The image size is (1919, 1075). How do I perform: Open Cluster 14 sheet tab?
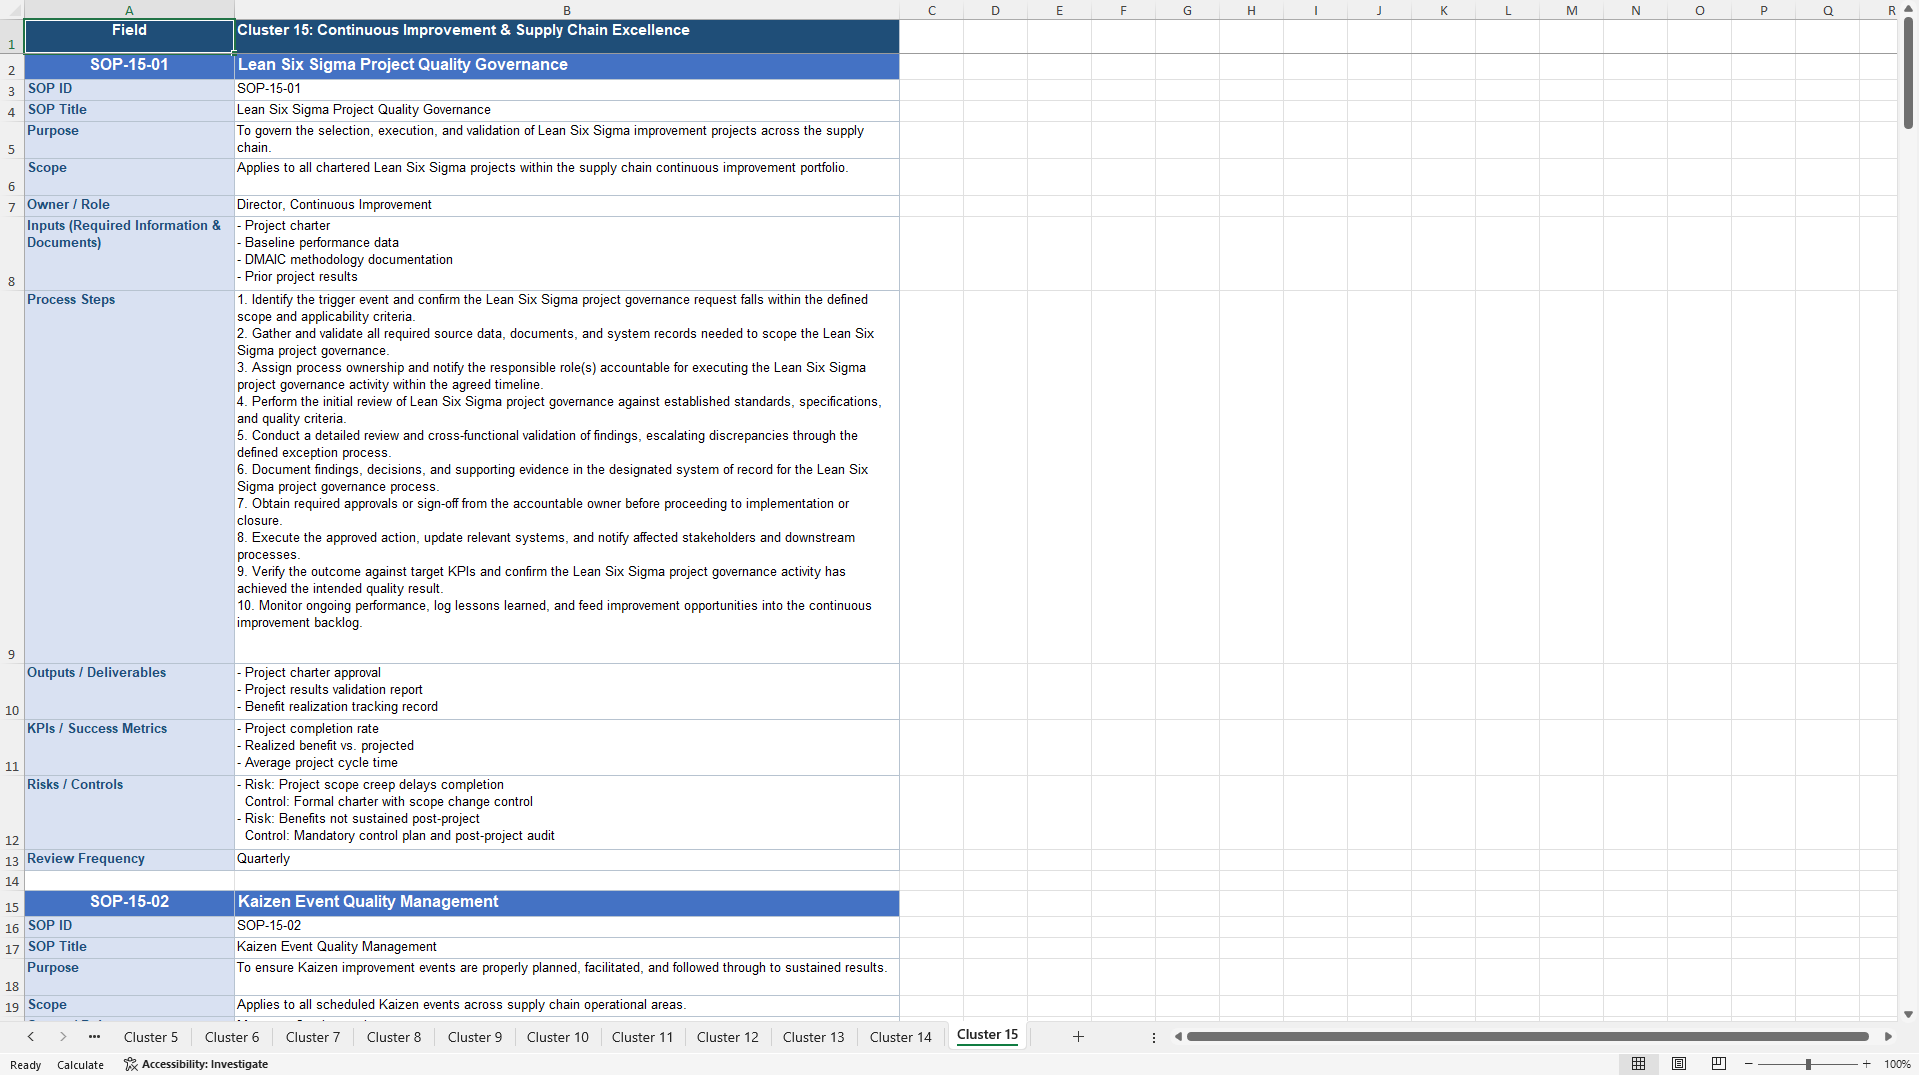pyautogui.click(x=901, y=1037)
